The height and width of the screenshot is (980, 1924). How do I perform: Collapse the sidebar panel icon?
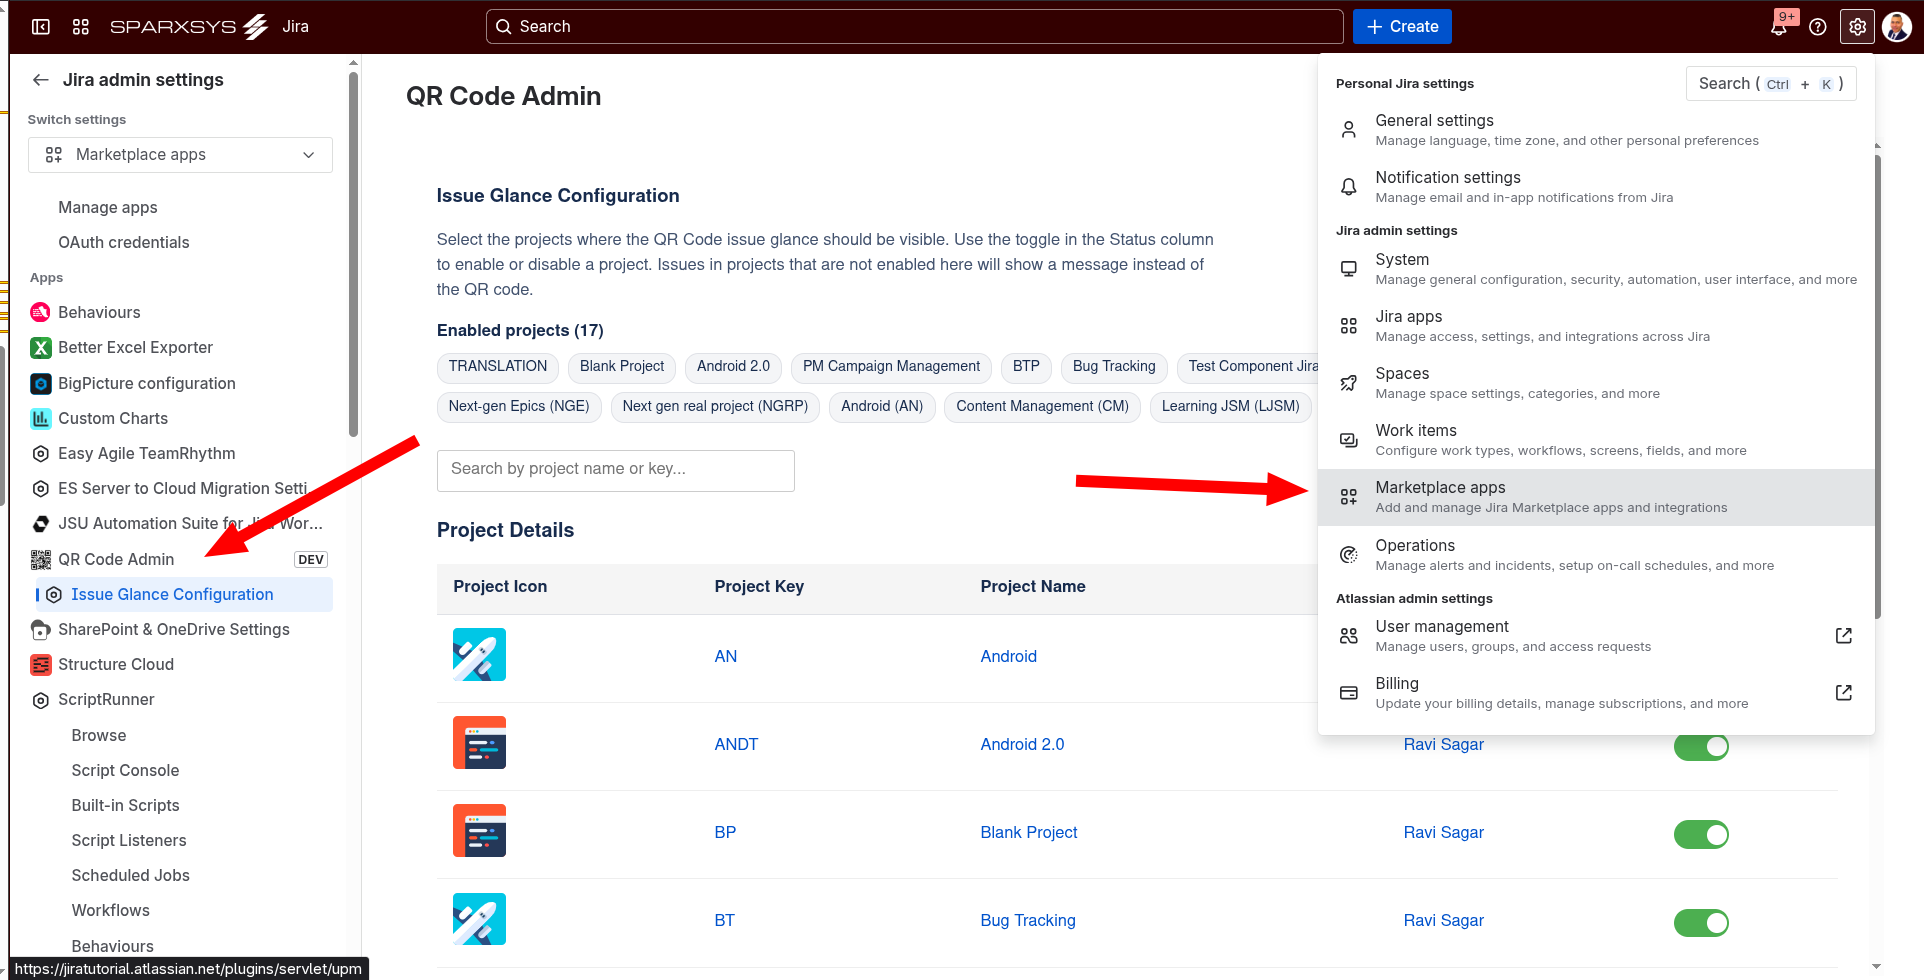tap(41, 27)
